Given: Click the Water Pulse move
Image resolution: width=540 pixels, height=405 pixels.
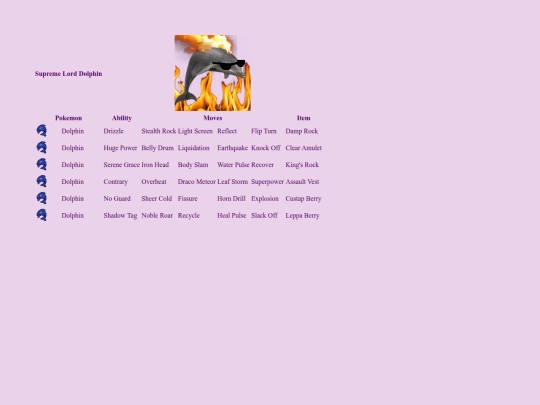Looking at the screenshot, I should pyautogui.click(x=233, y=165).
